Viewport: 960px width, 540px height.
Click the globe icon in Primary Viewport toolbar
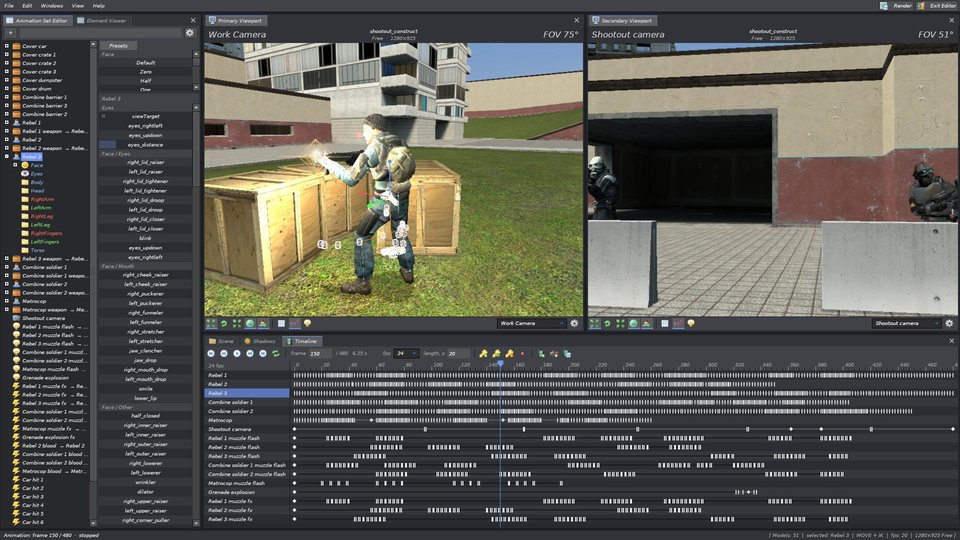click(x=250, y=323)
